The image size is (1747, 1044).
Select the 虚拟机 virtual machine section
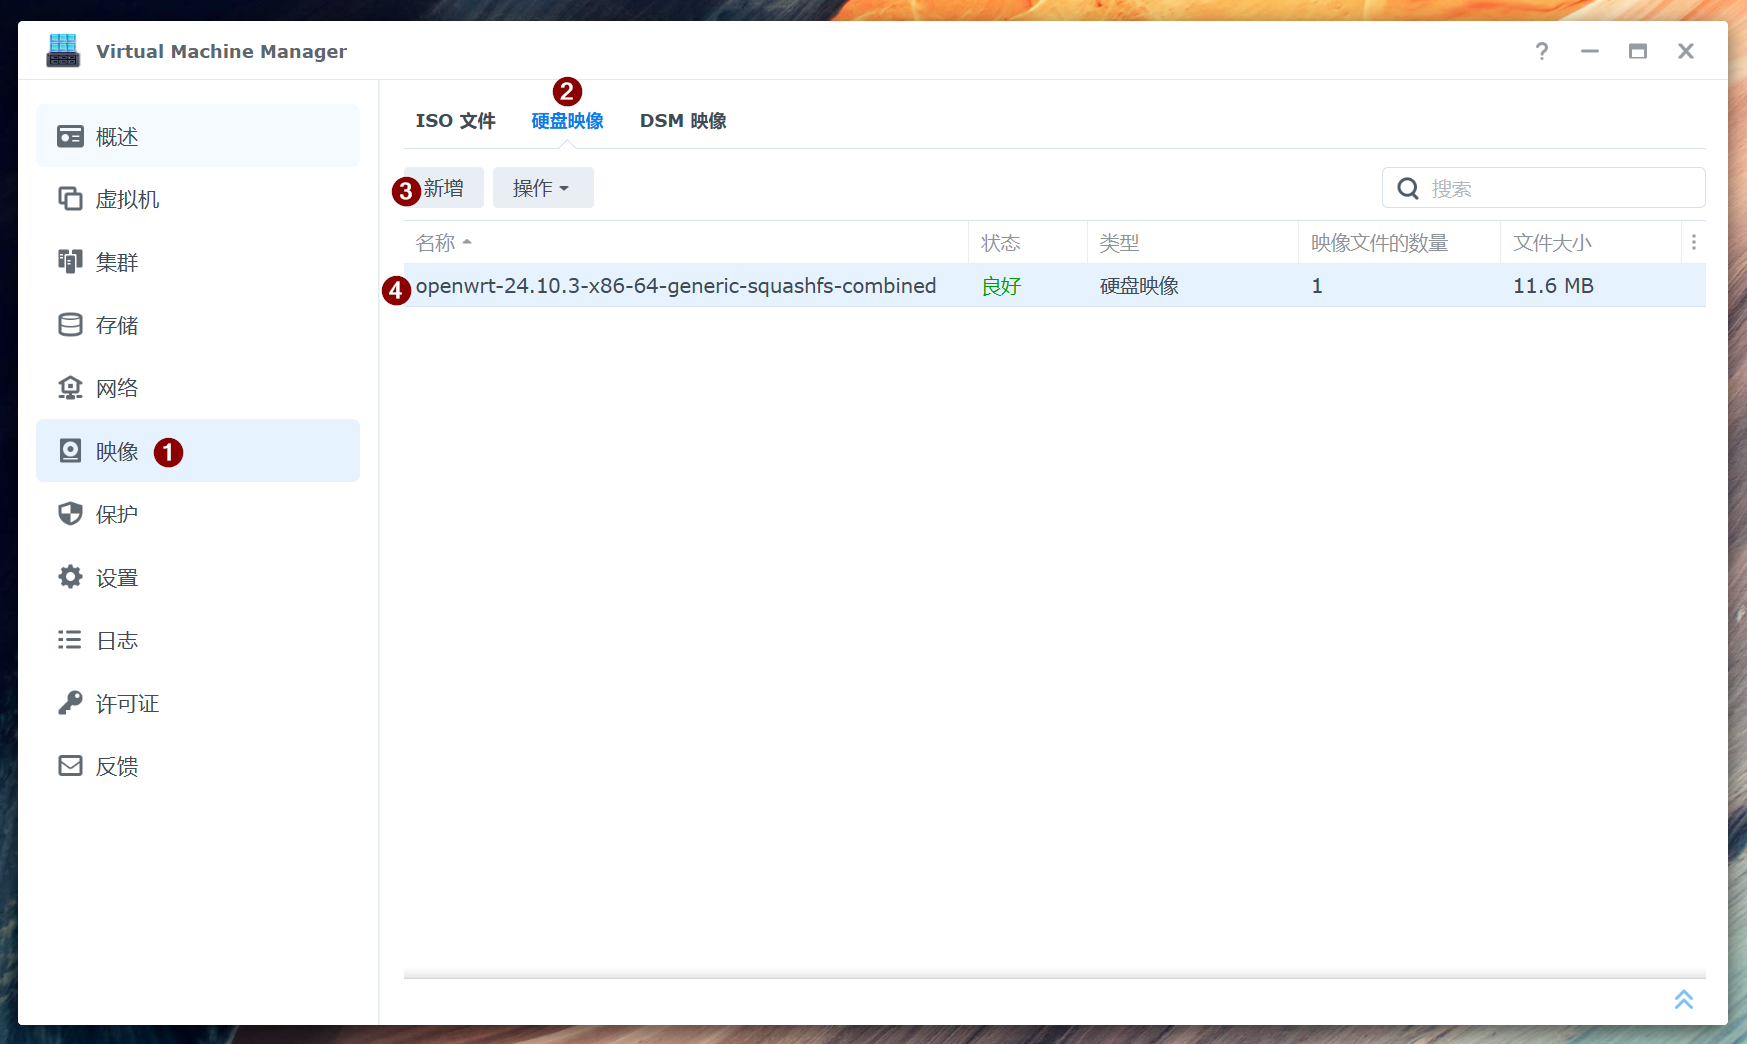click(x=126, y=199)
